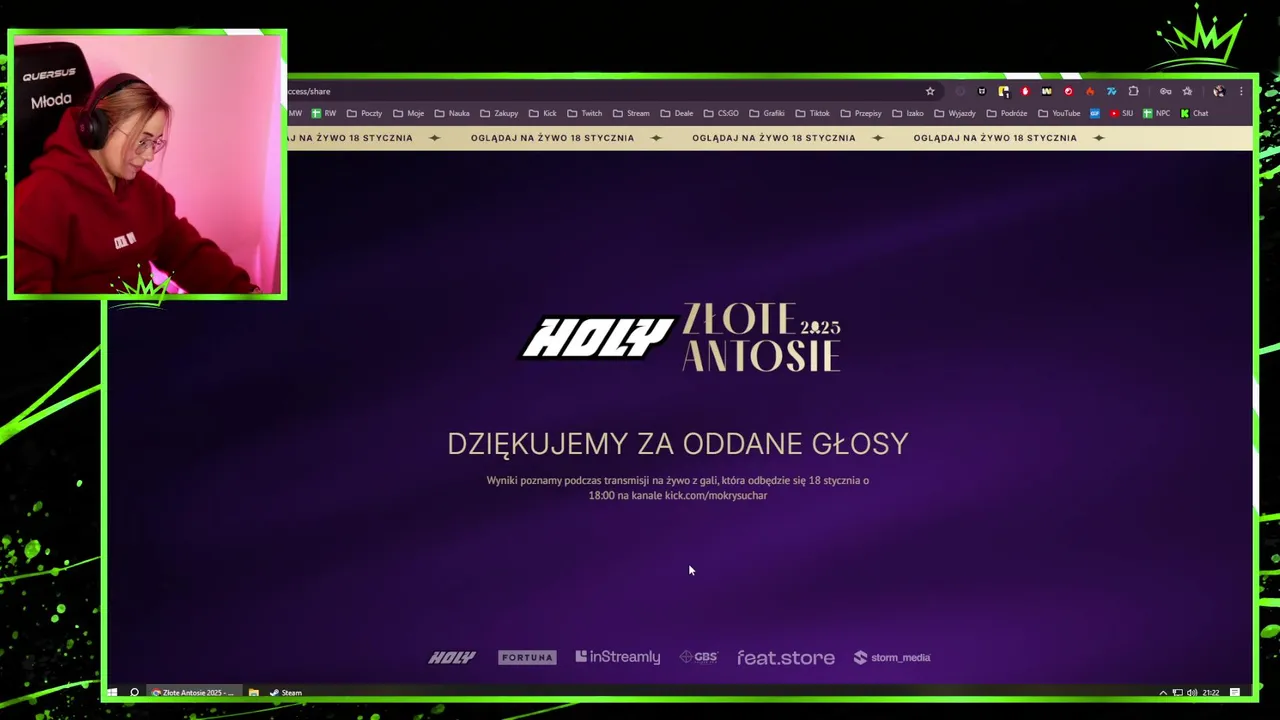Open the Wyjazdy bookmarks folder
The height and width of the screenshot is (720, 1280).
point(955,113)
